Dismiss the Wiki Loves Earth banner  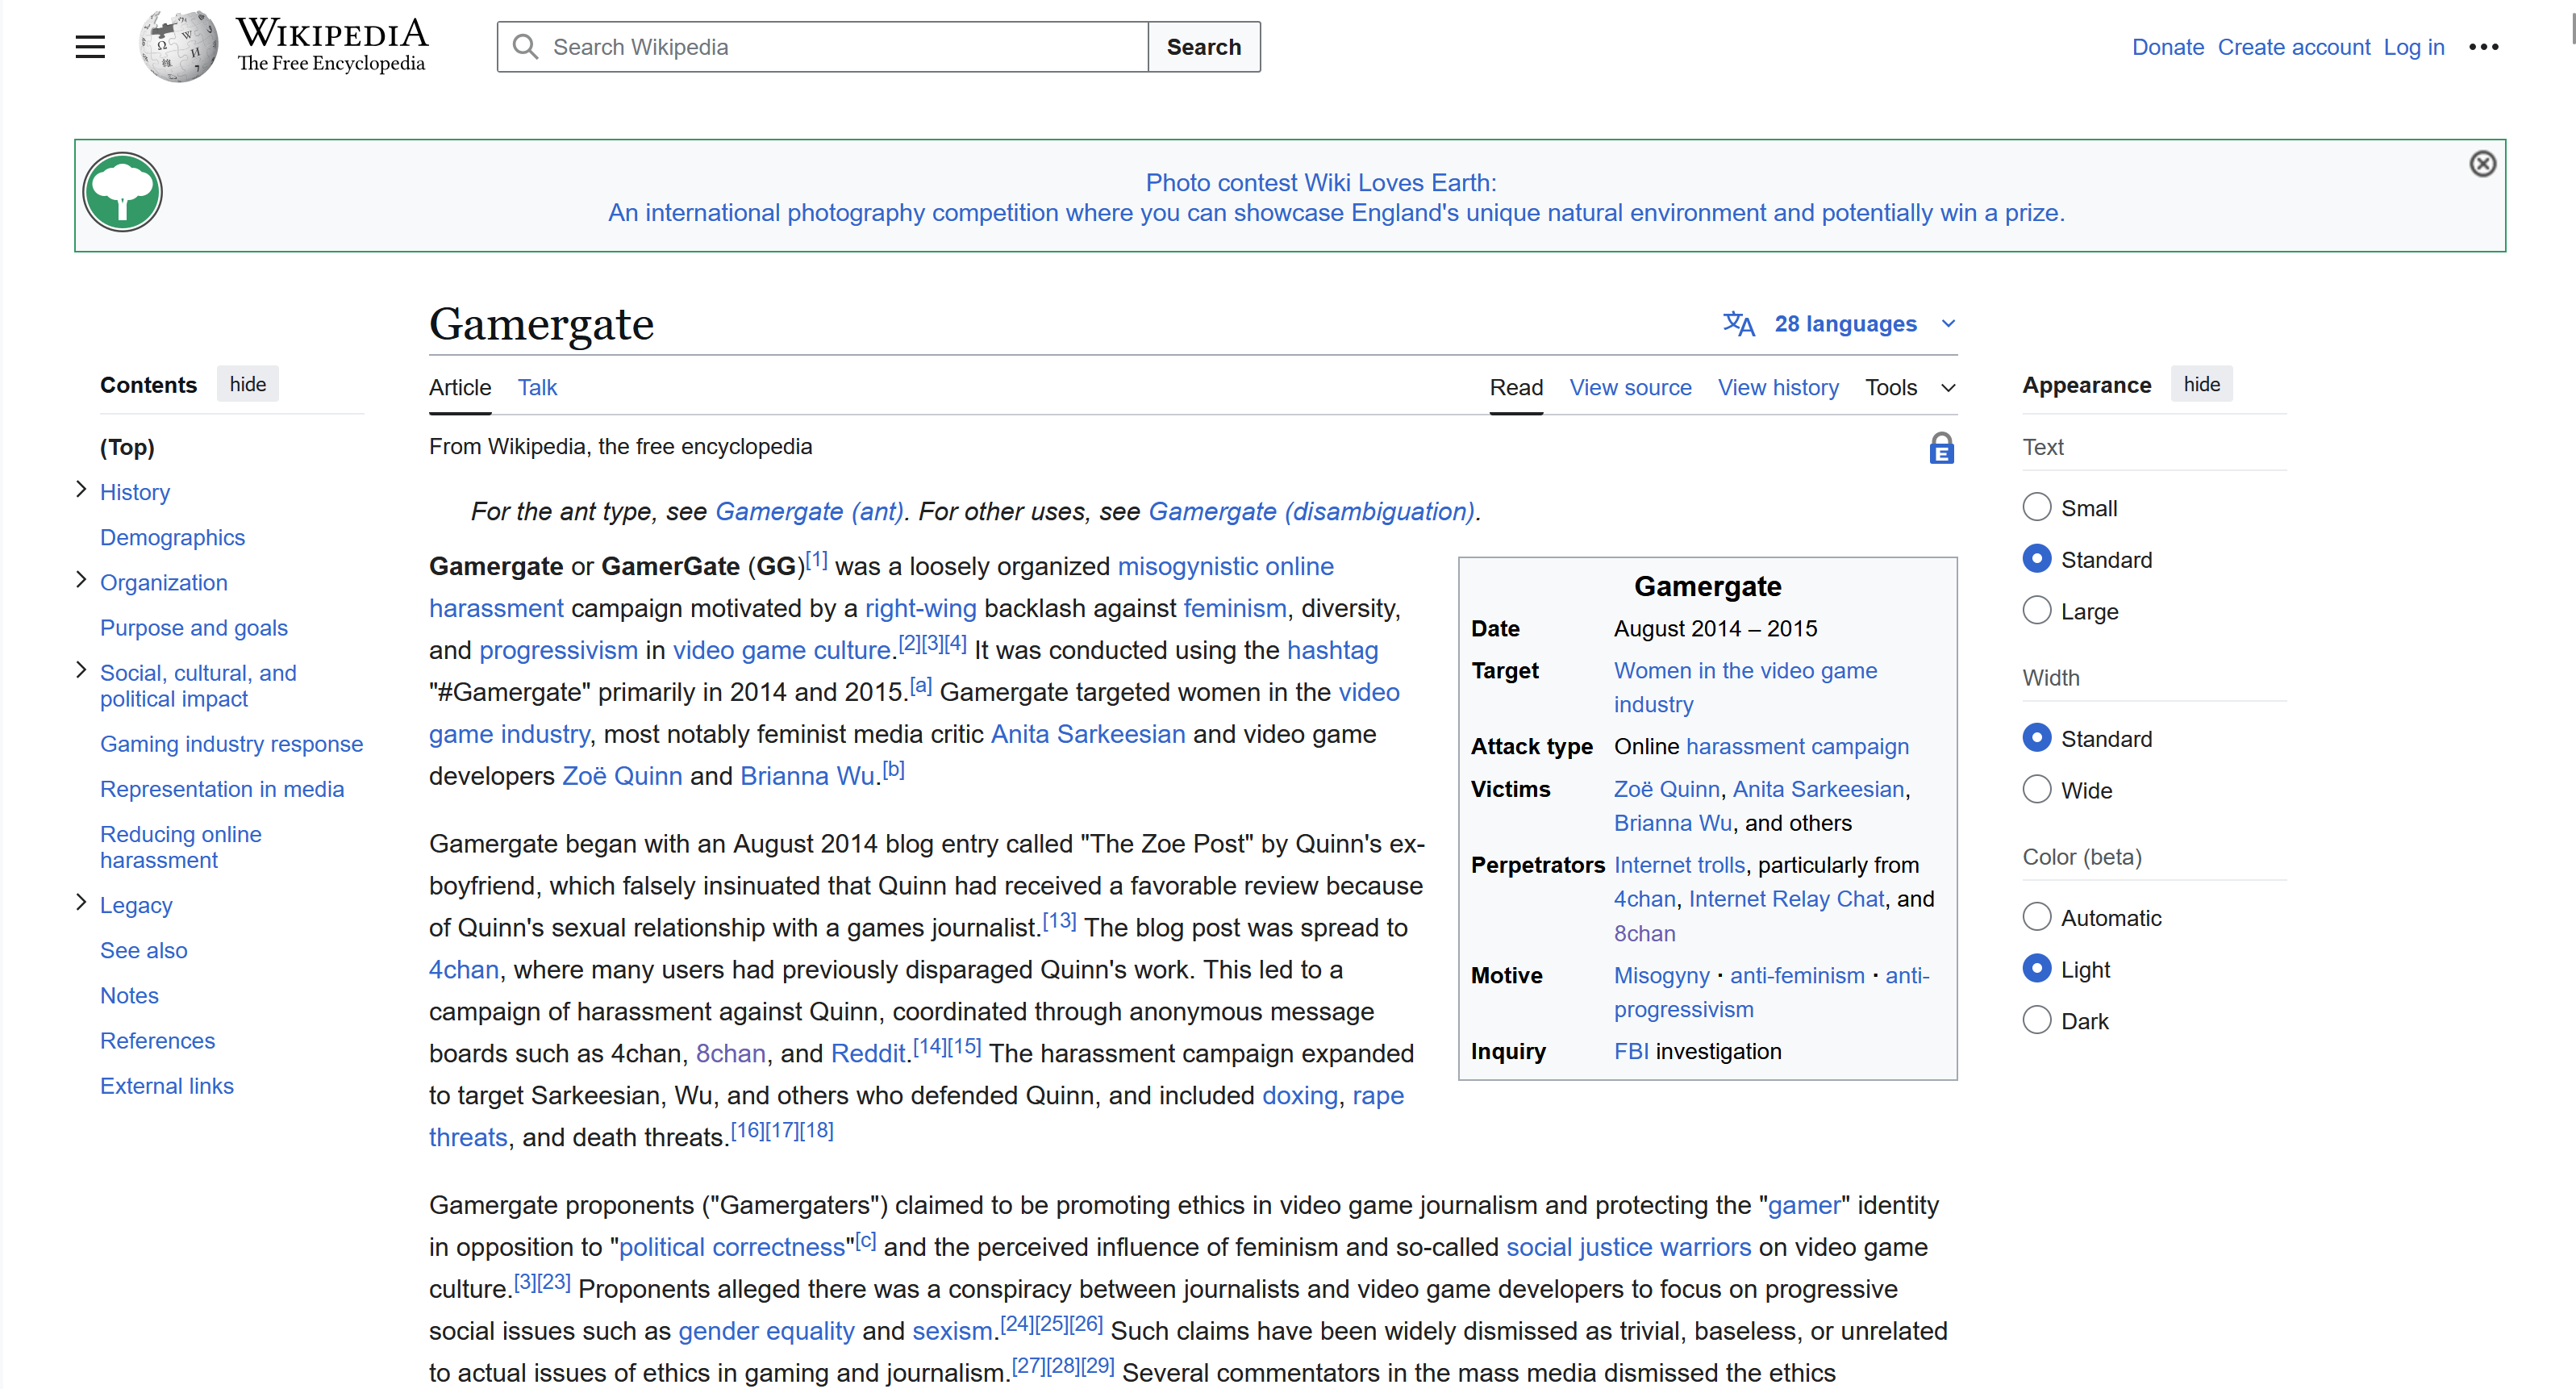(x=2482, y=164)
